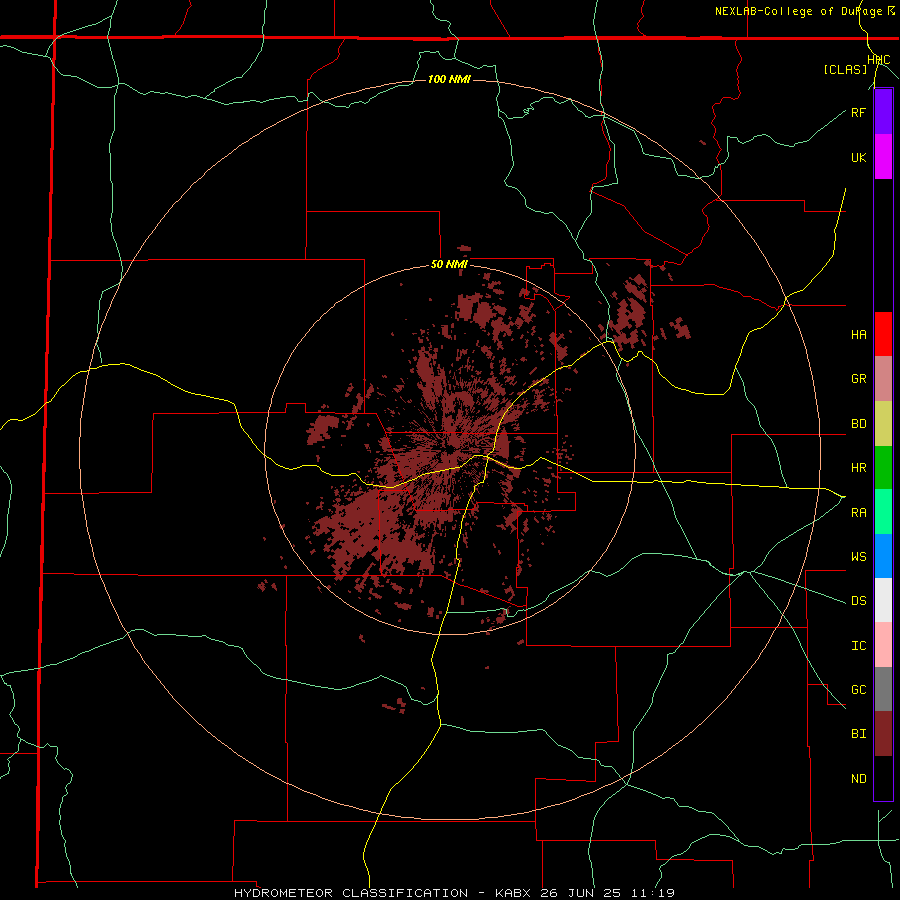Click the RA legend label
The height and width of the screenshot is (900, 900).
858,513
